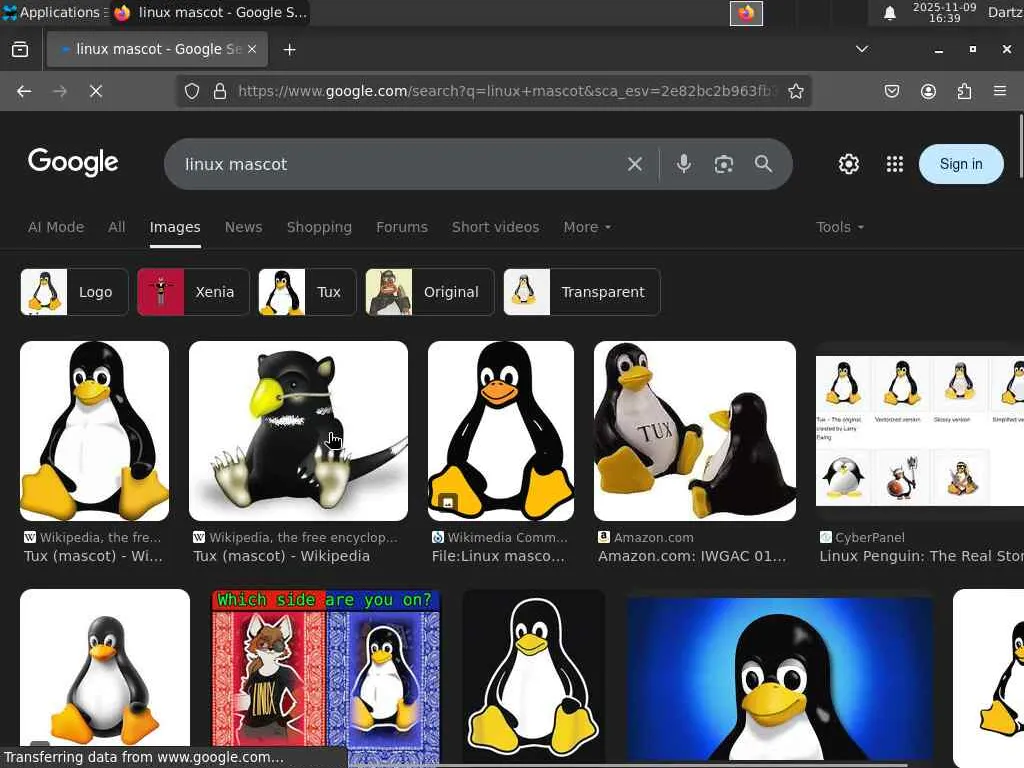Close the linux mascot tab

(x=252, y=49)
